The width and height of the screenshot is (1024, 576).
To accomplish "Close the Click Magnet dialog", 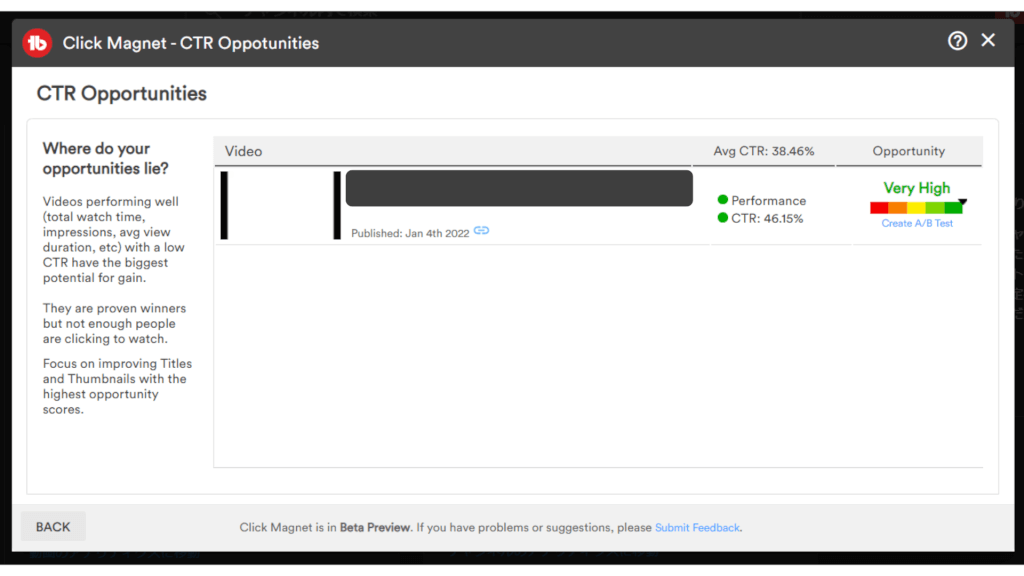I will 988,40.
